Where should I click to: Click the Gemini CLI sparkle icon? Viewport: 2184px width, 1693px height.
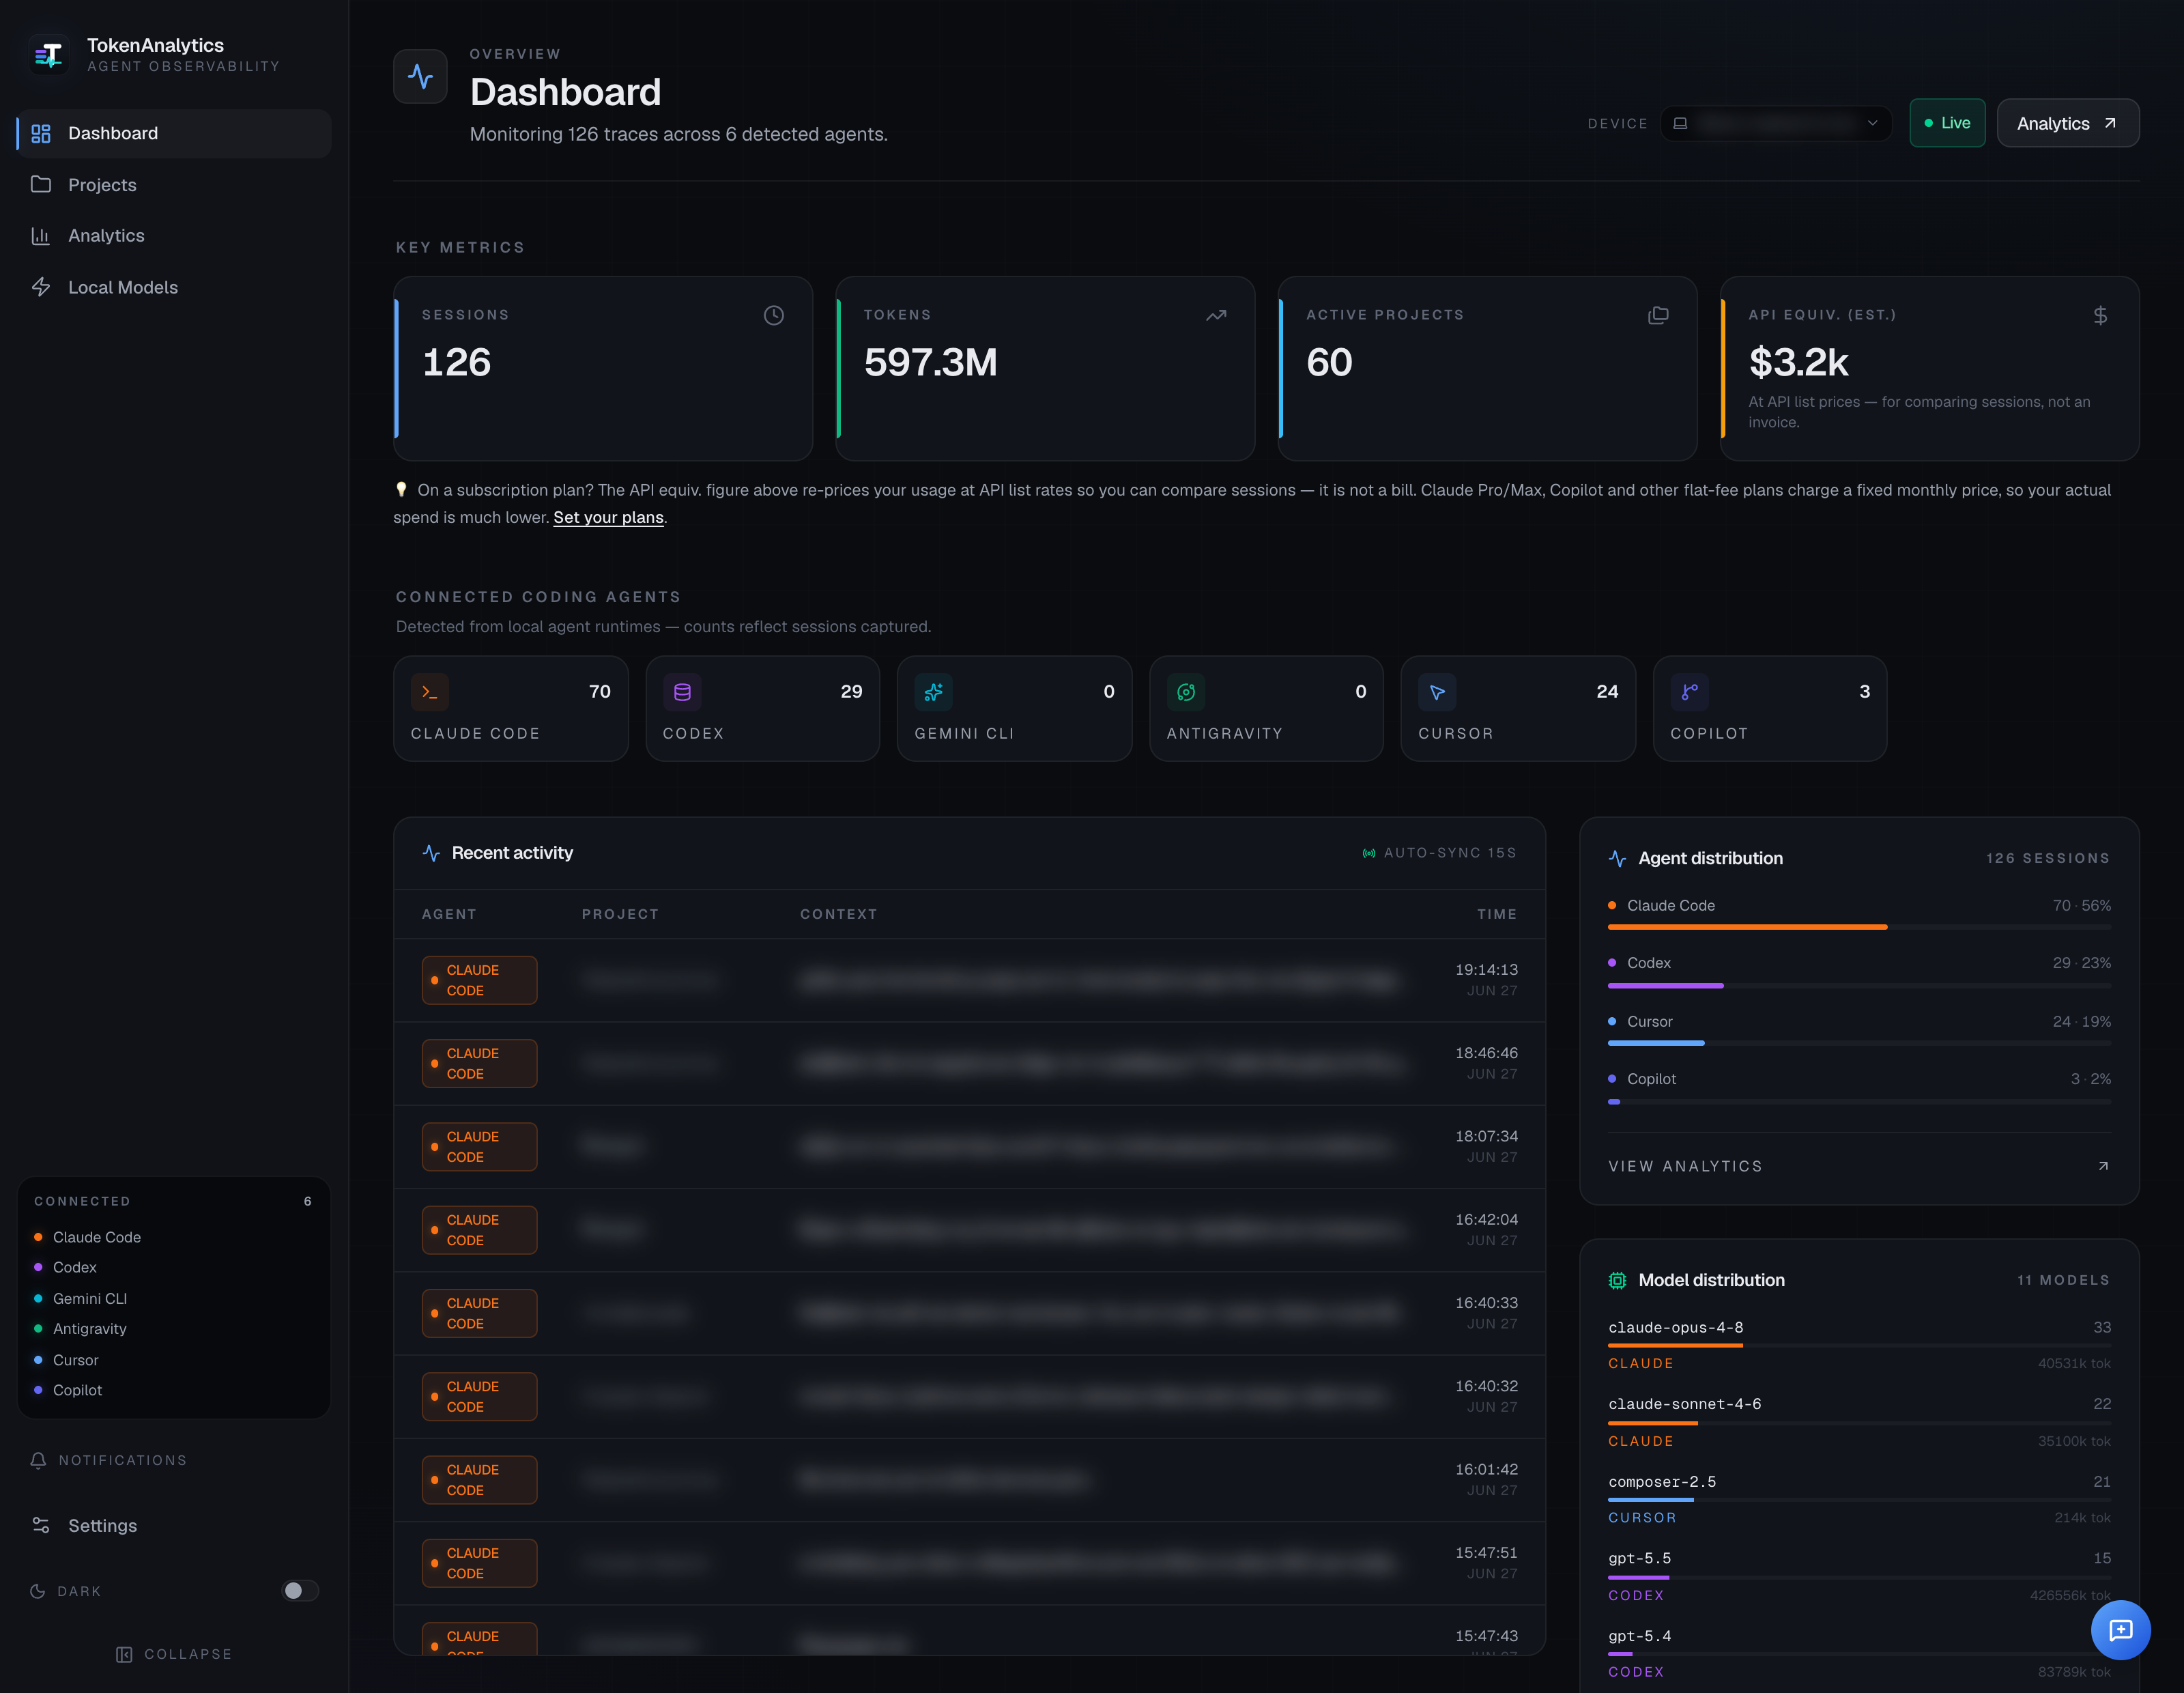click(x=934, y=692)
